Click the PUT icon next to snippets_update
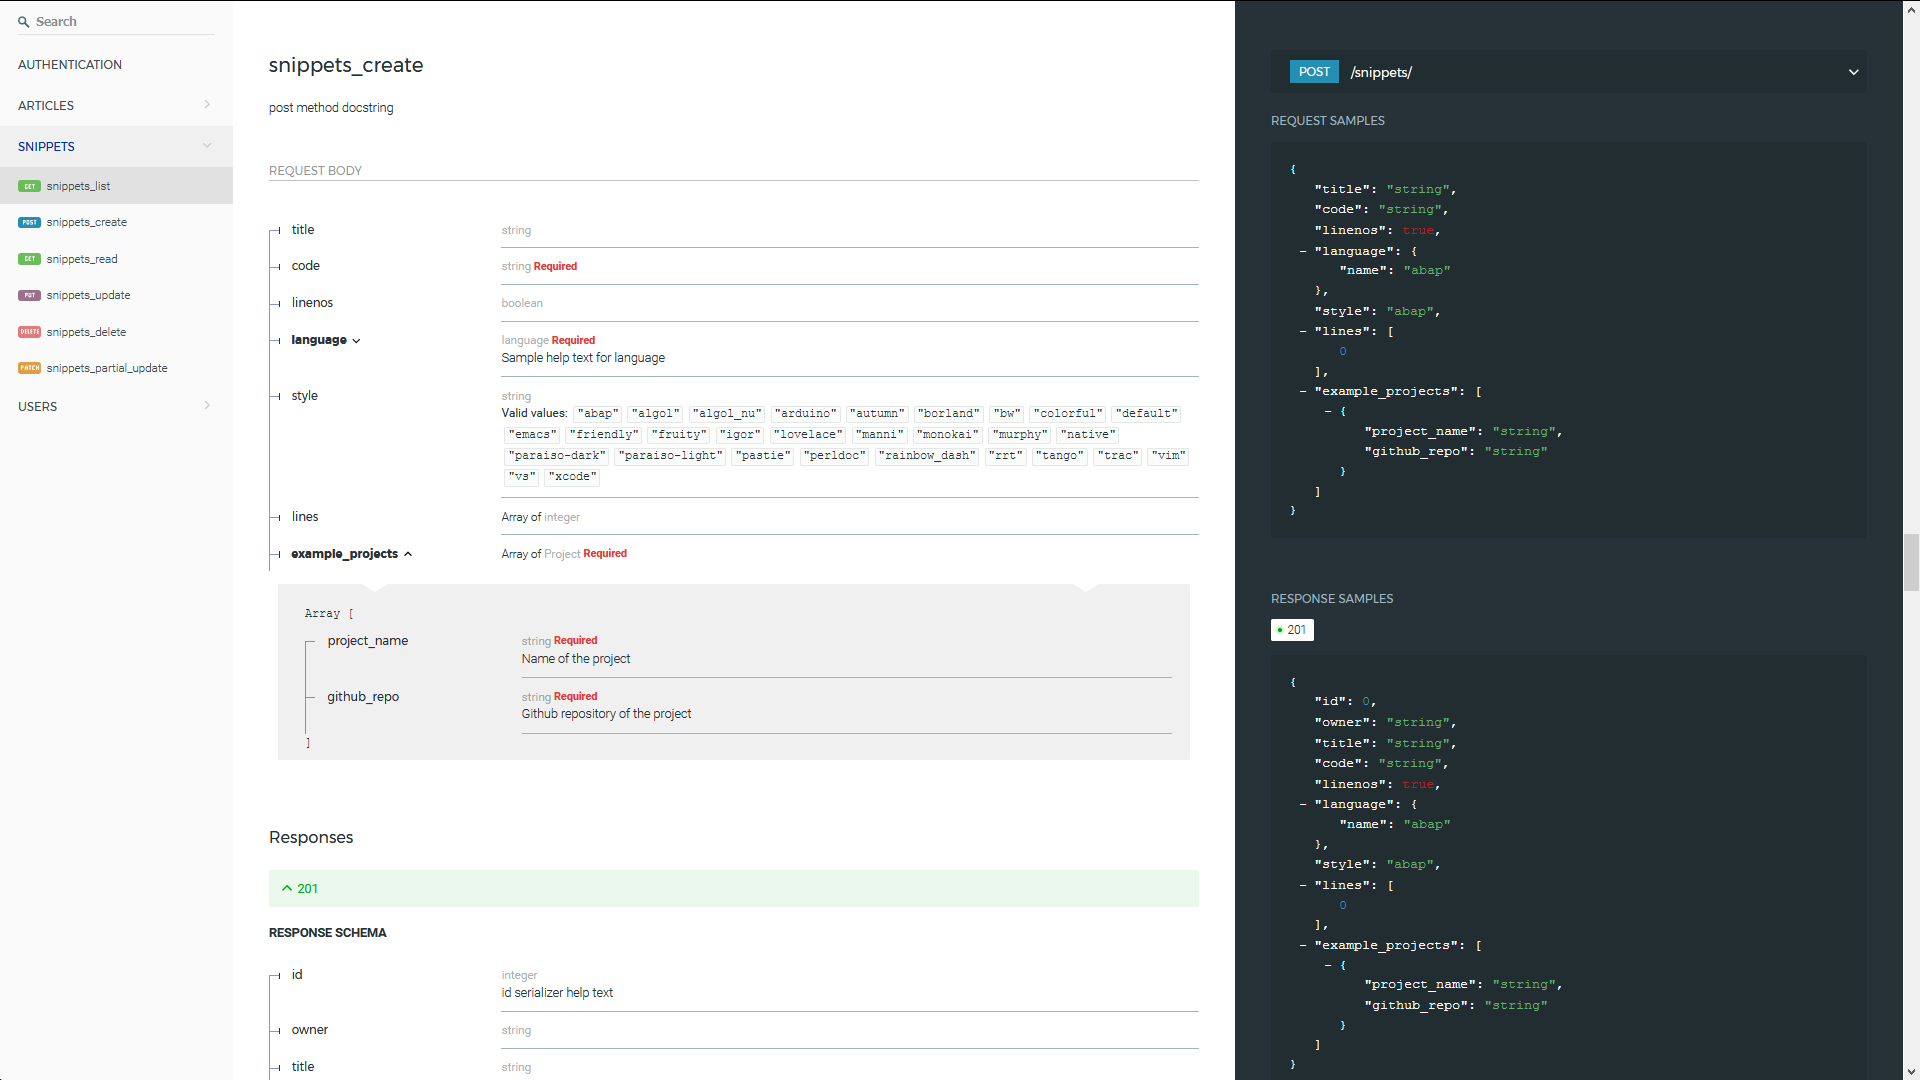1920x1080 pixels. tap(29, 295)
